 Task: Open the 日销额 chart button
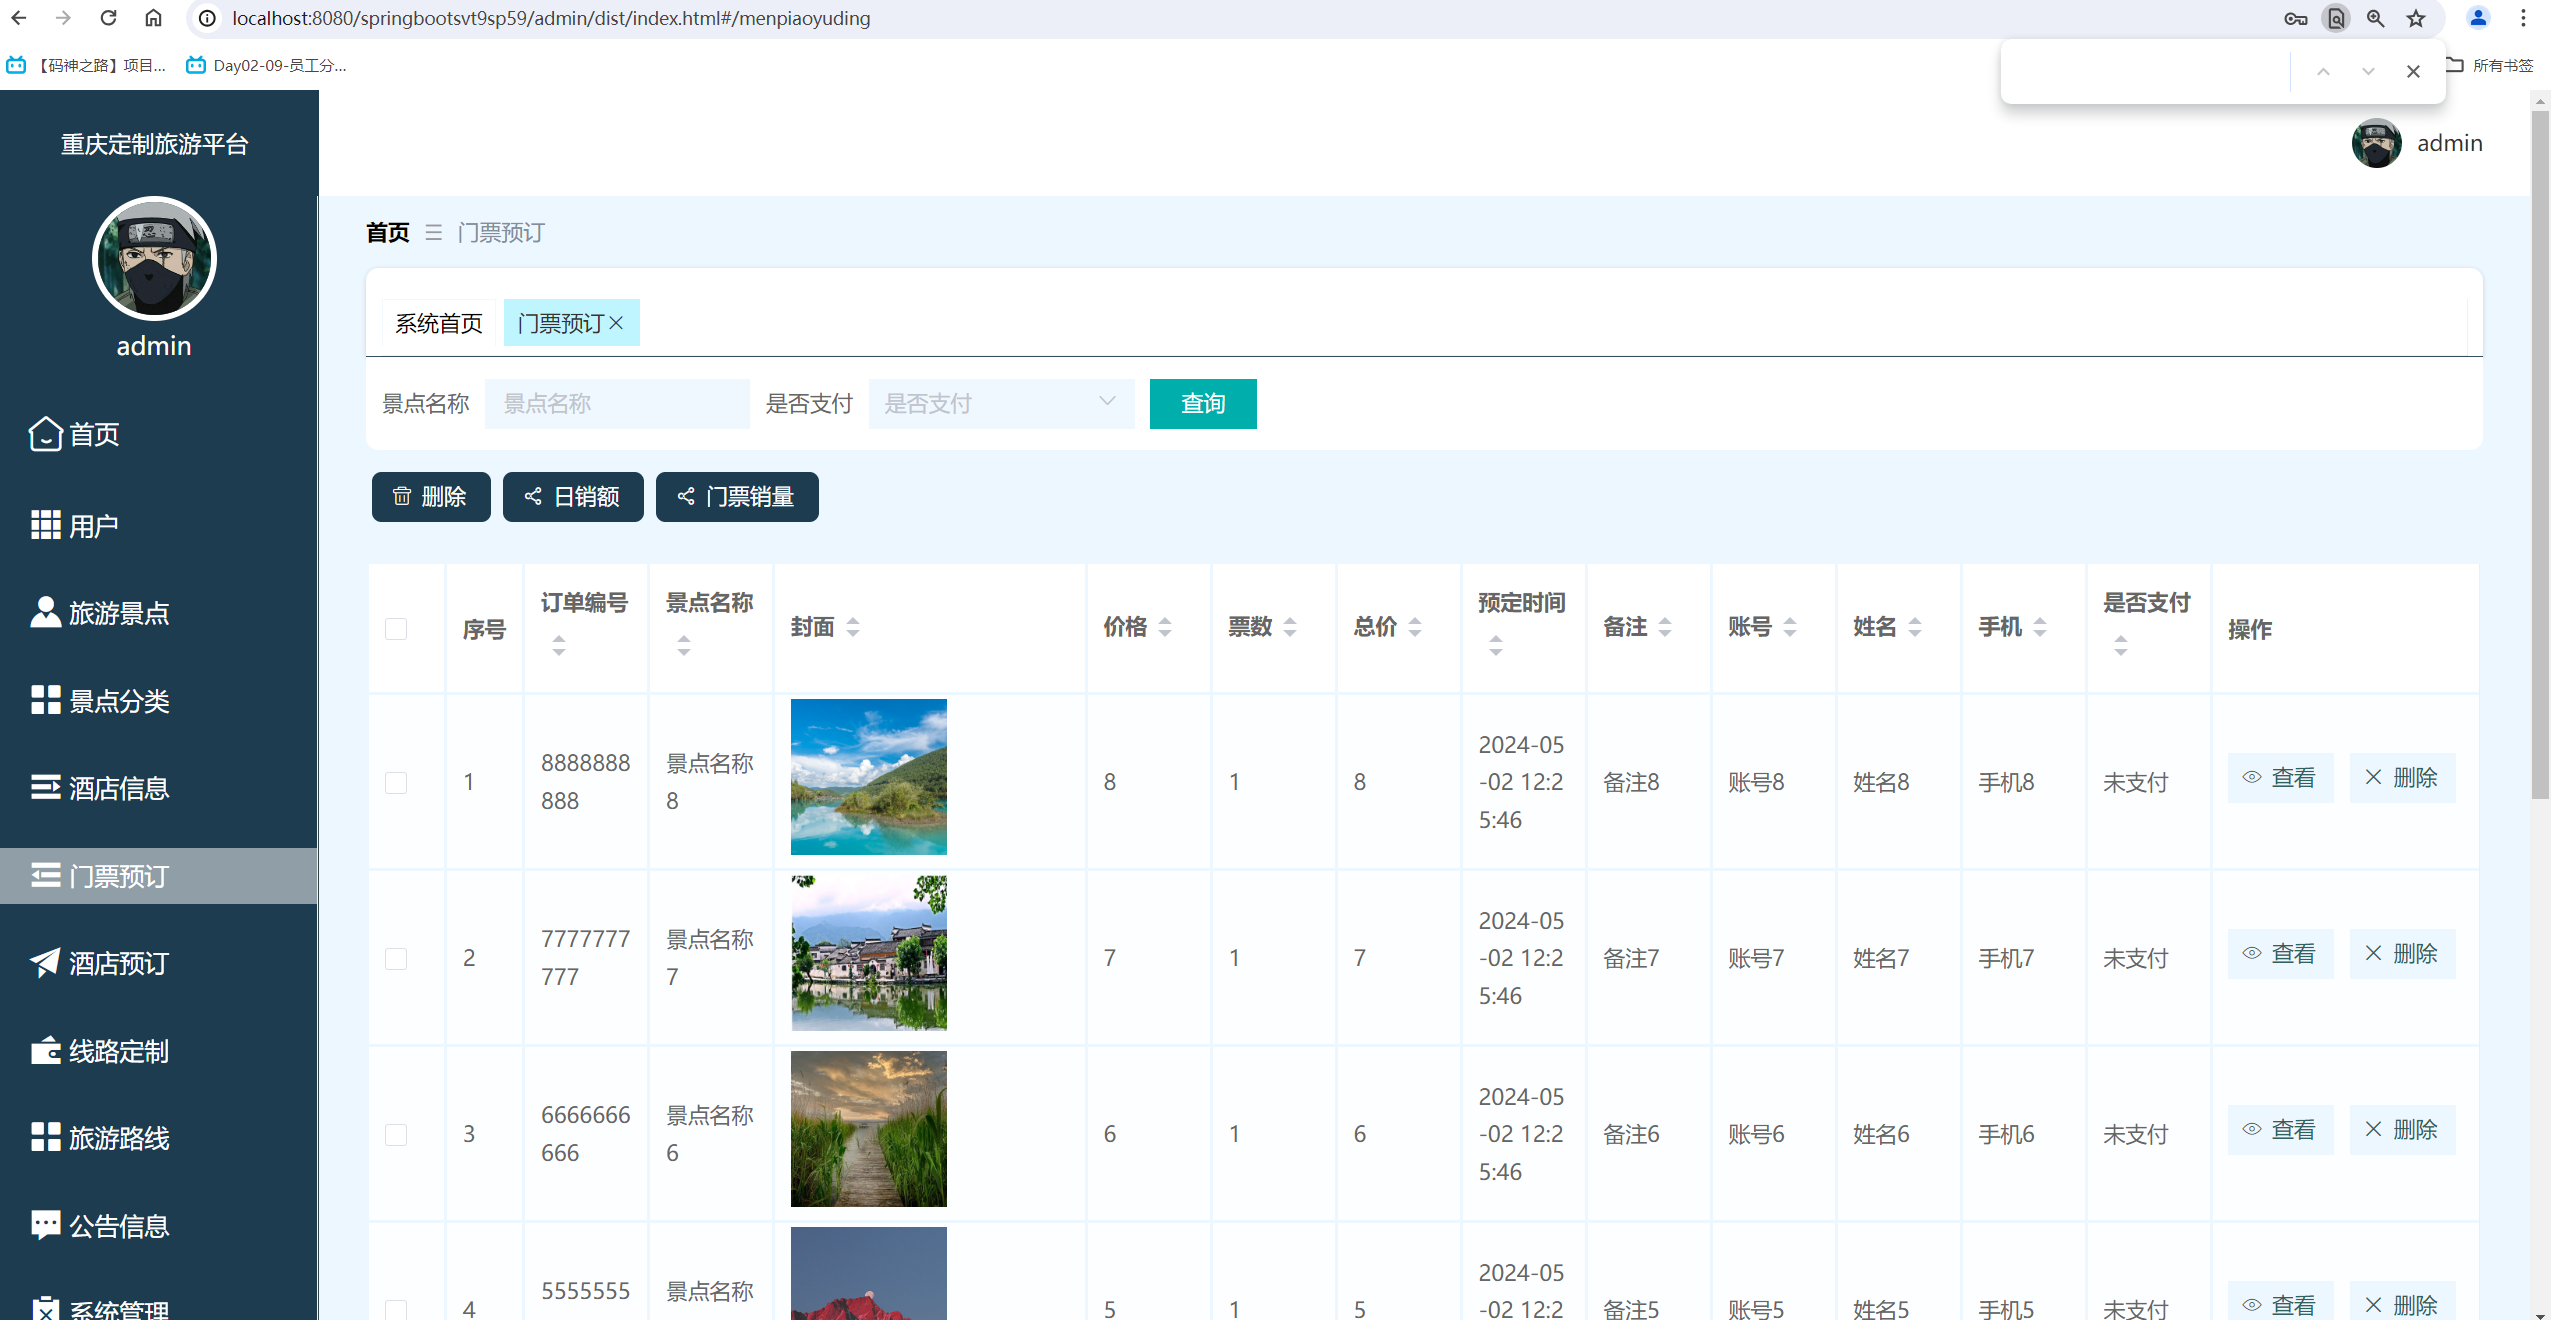tap(573, 497)
